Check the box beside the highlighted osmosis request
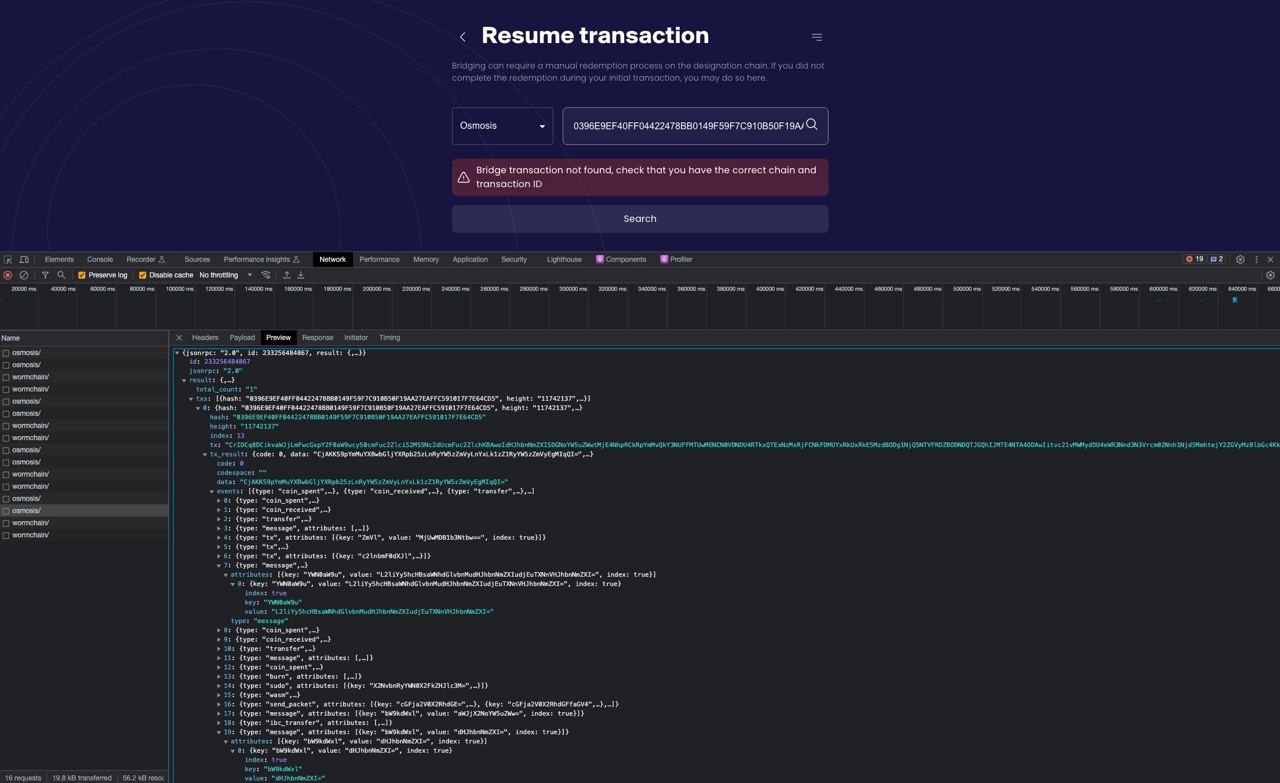1280x783 pixels. point(6,510)
